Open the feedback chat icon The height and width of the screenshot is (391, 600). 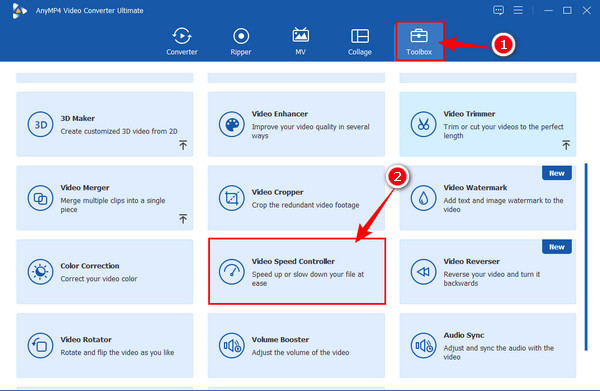pyautogui.click(x=498, y=10)
